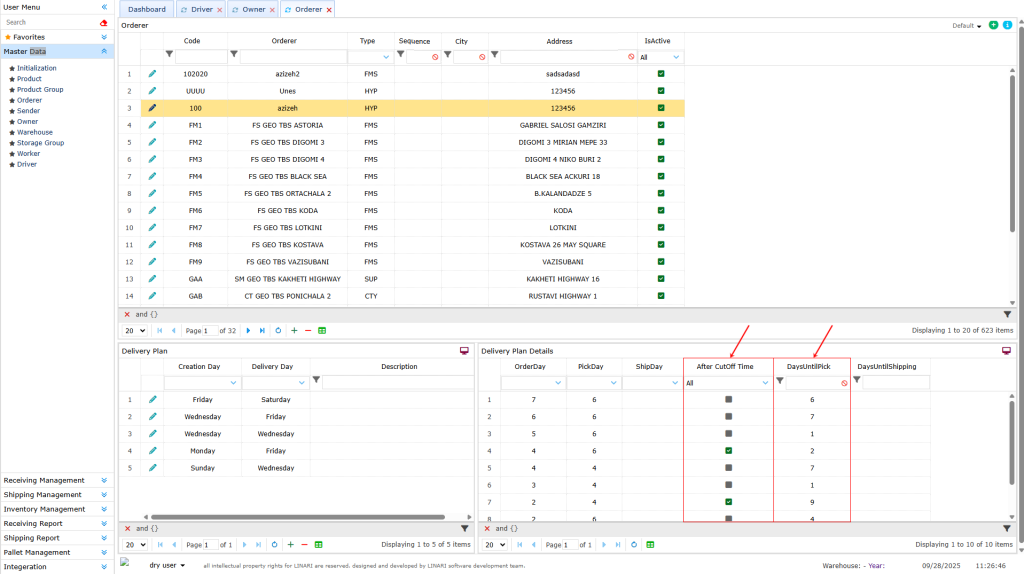
Task: Toggle IsActive checkbox for FS GEO TBS ASTORIA
Action: click(x=660, y=125)
